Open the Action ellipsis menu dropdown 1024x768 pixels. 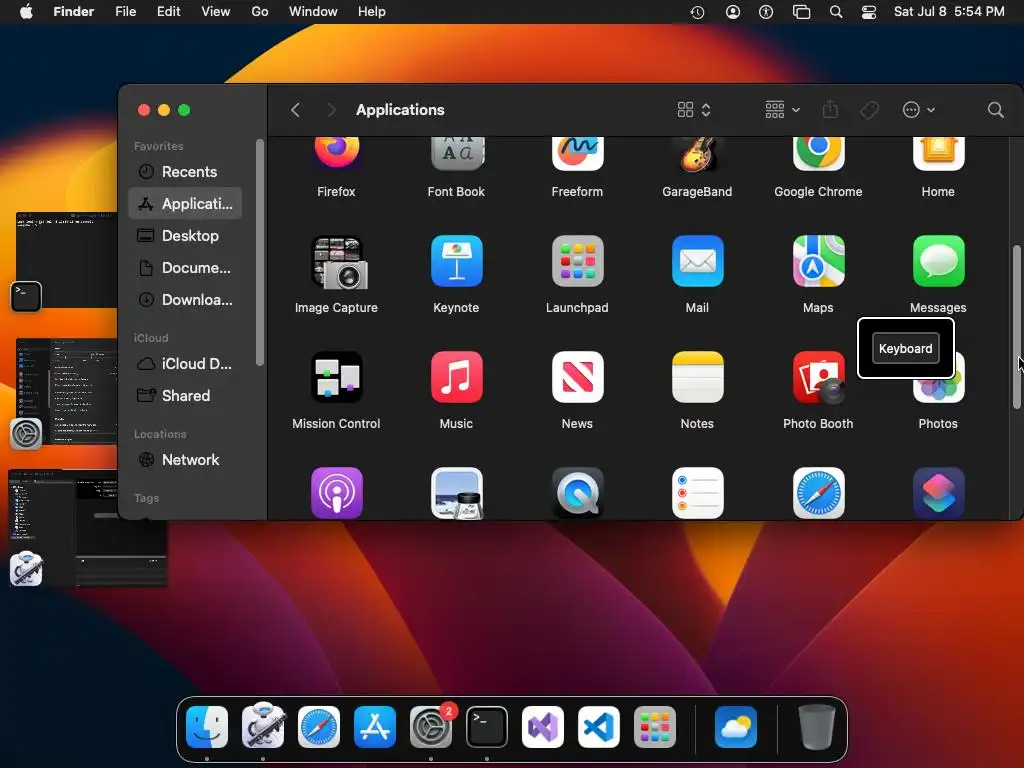point(918,110)
